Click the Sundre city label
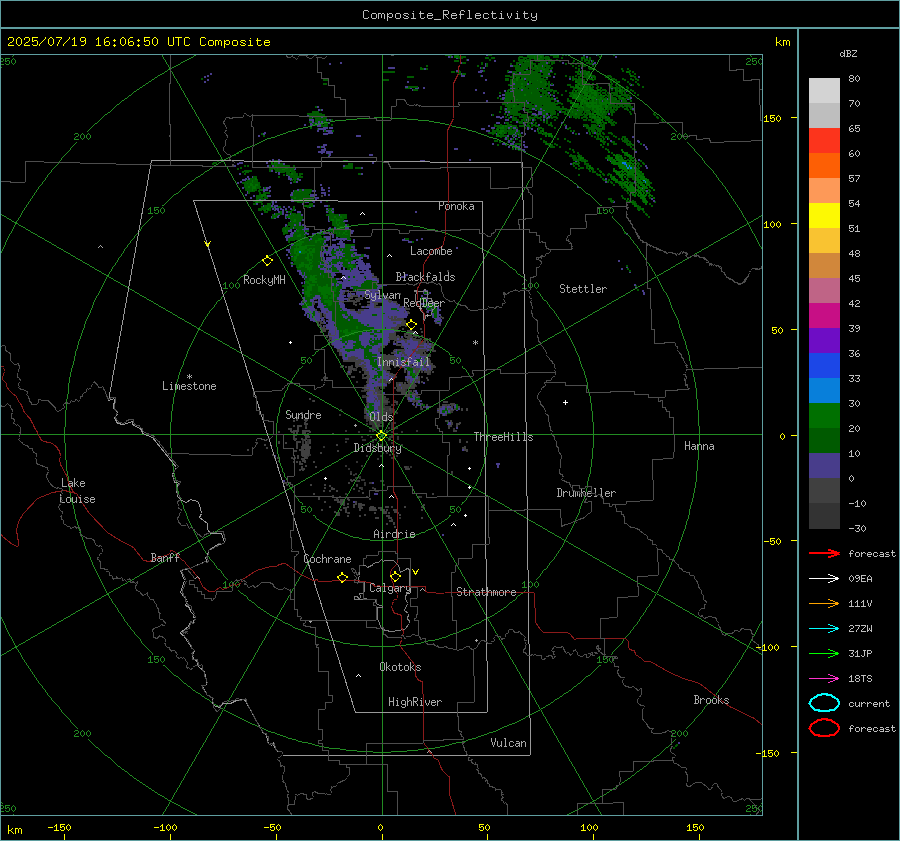Image resolution: width=900 pixels, height=841 pixels. pos(303,415)
